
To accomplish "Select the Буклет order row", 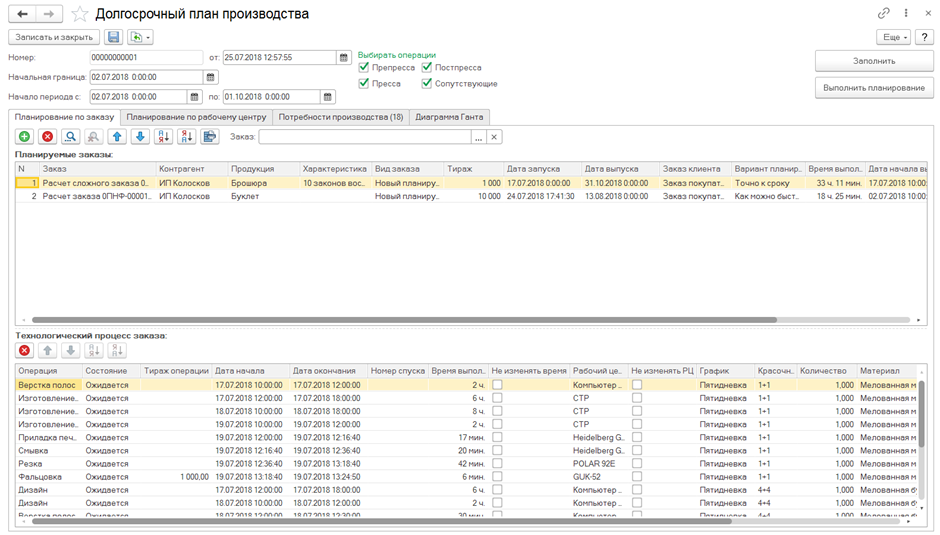I will [245, 196].
